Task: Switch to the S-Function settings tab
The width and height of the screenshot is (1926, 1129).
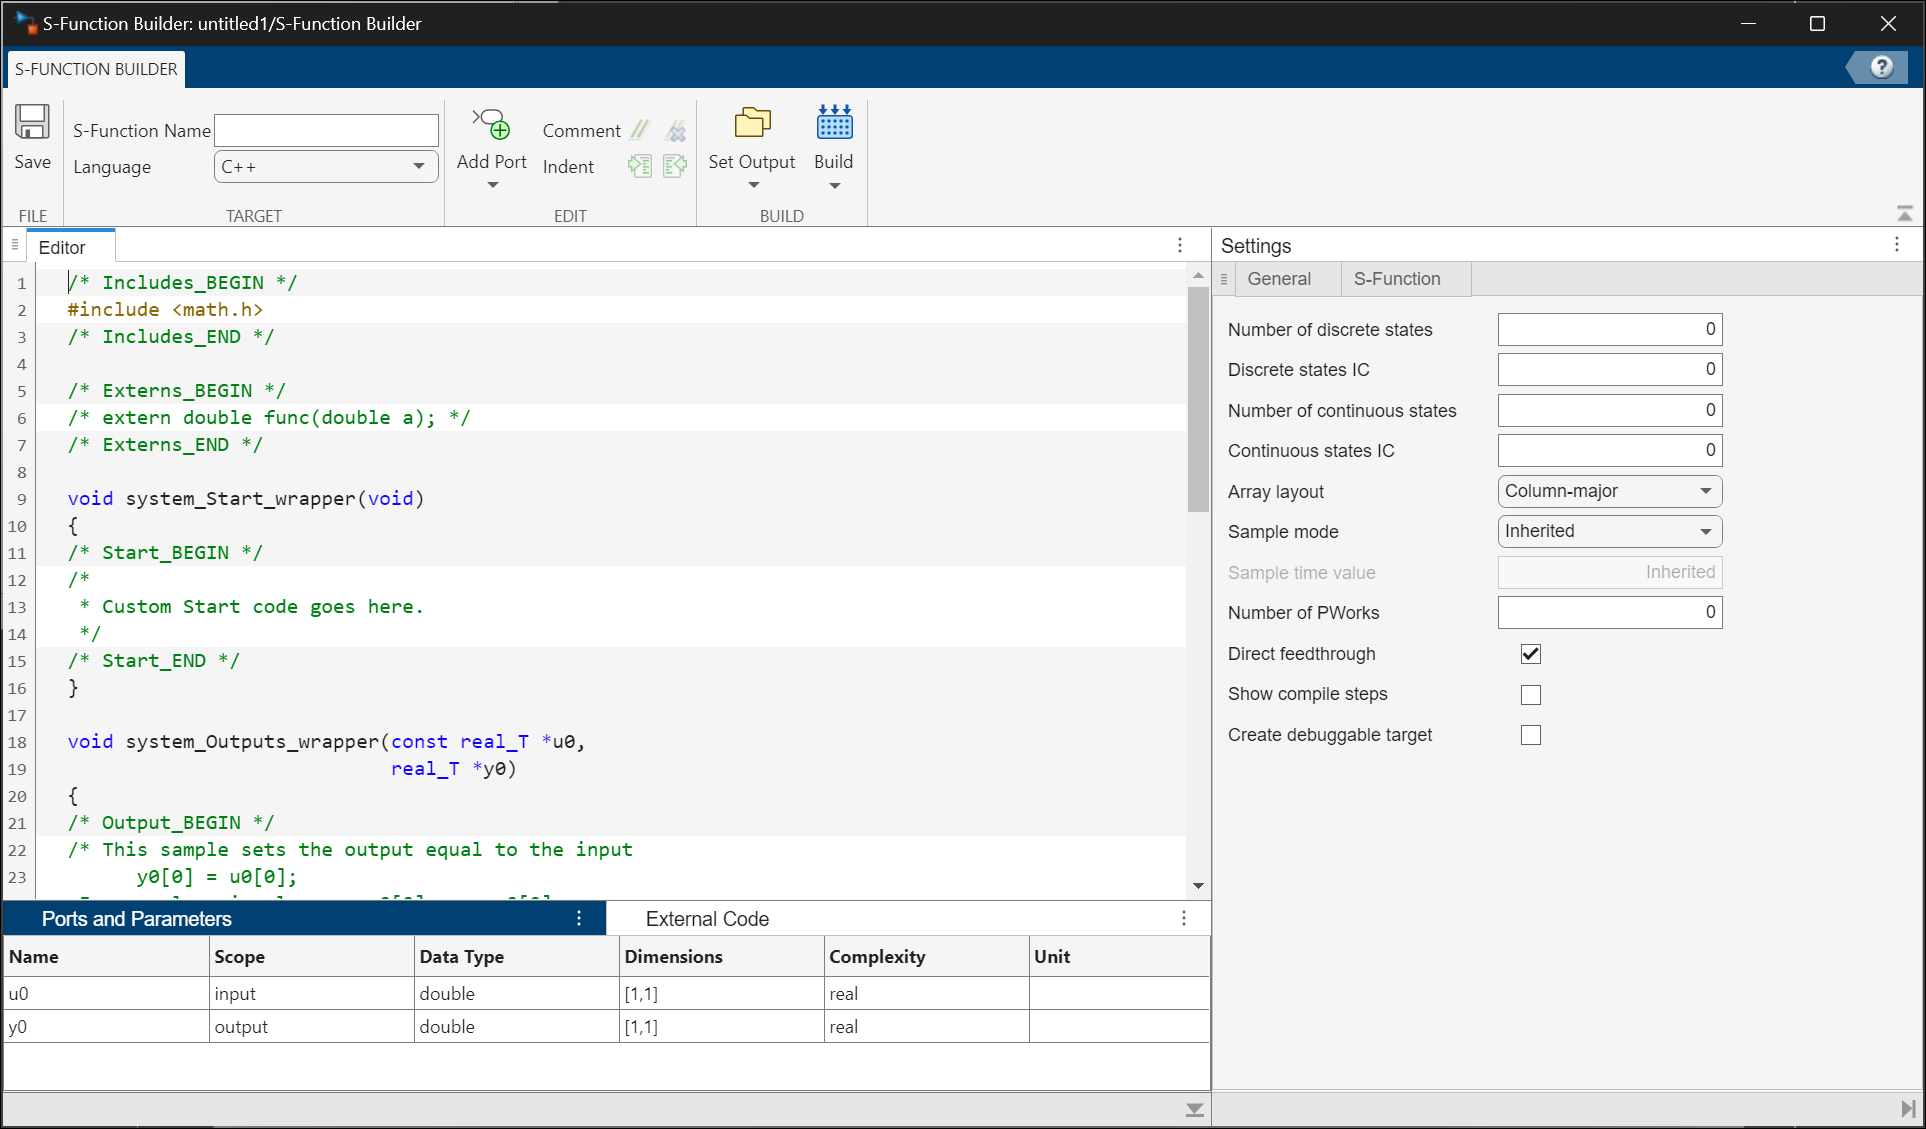Action: 1396,279
